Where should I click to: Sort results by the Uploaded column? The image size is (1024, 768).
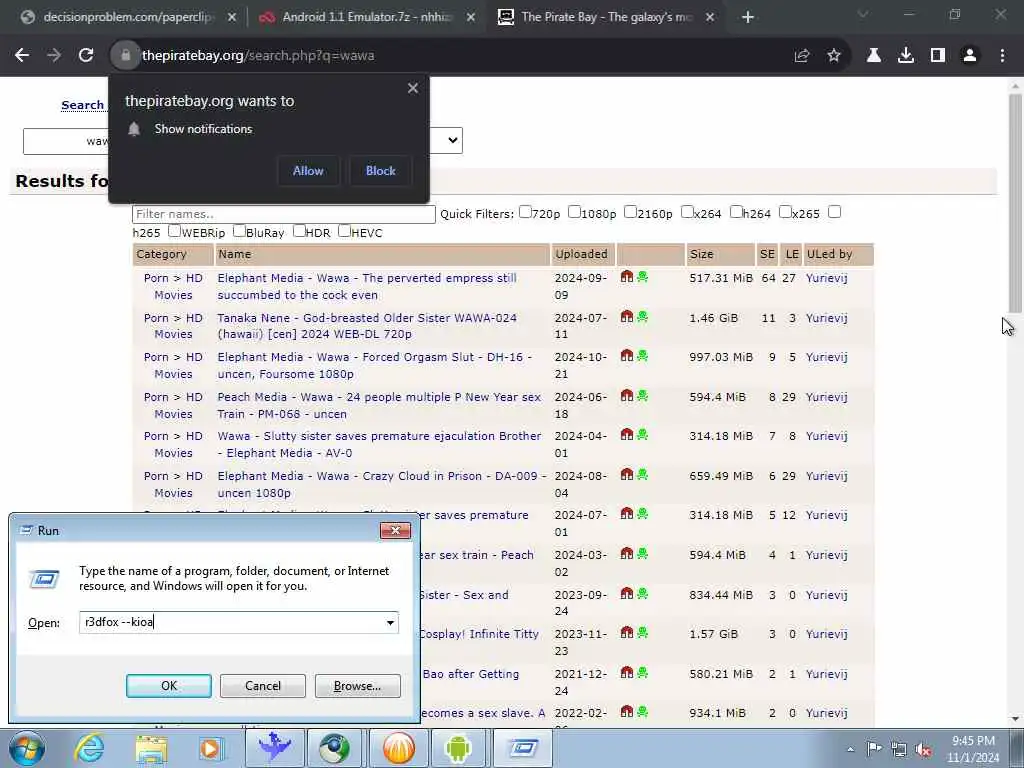581,254
